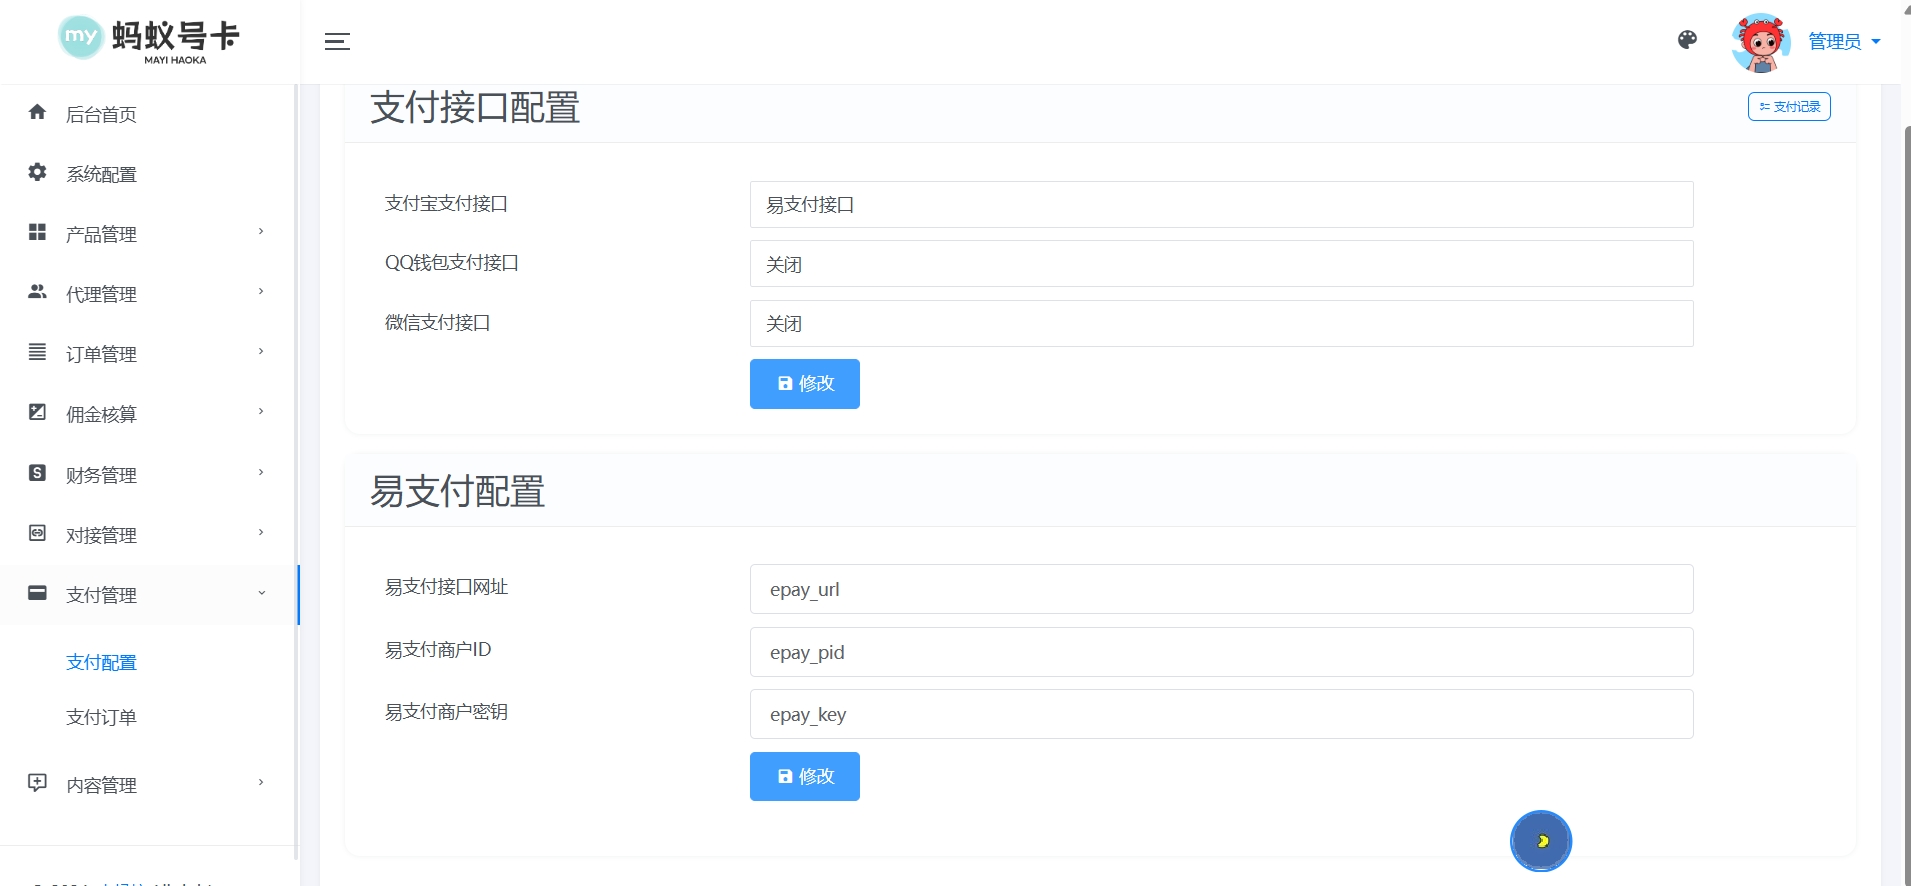Click 修改 button under 易支付配置
The width and height of the screenshot is (1911, 886).
pyautogui.click(x=804, y=776)
